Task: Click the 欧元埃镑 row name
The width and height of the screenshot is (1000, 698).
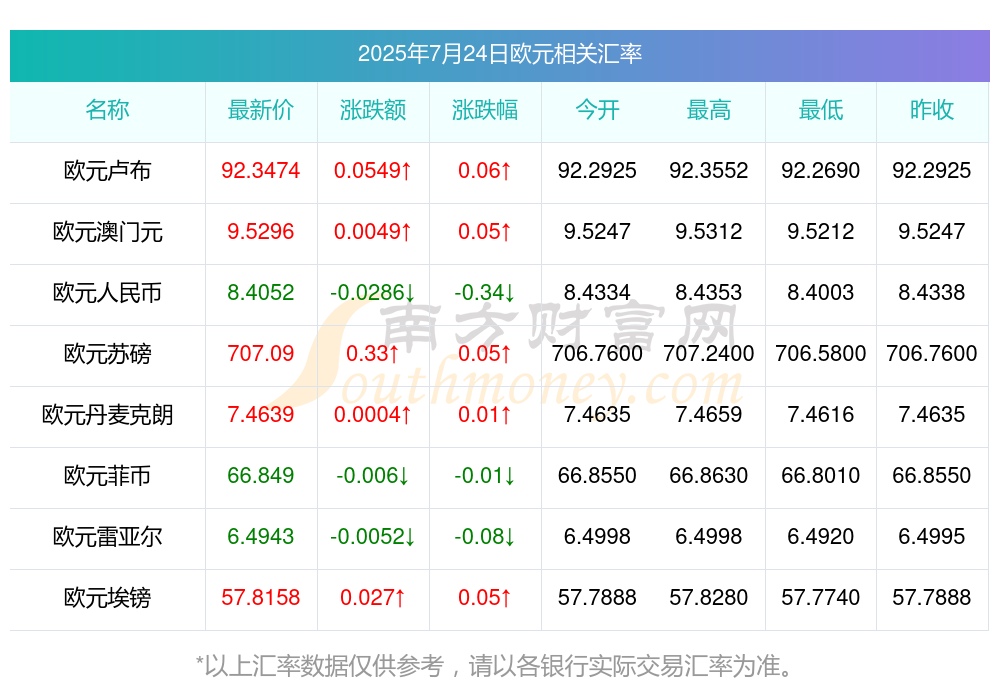Action: [107, 598]
